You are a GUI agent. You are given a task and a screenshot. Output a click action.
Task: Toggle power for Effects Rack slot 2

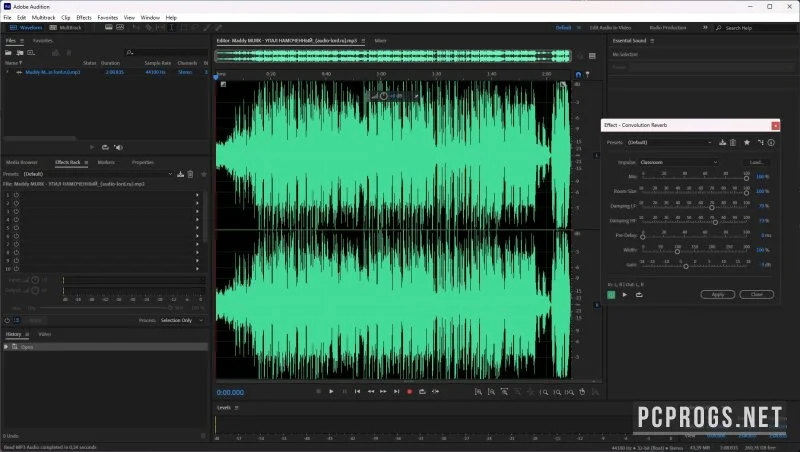16,203
